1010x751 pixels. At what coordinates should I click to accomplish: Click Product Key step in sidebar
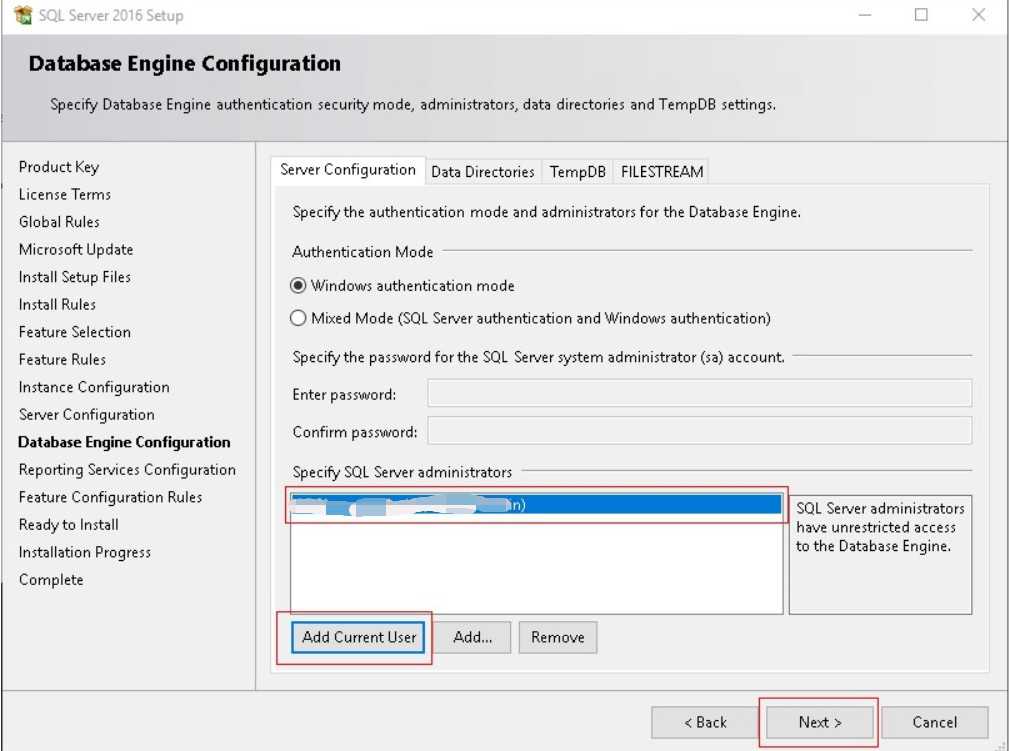pyautogui.click(x=59, y=167)
